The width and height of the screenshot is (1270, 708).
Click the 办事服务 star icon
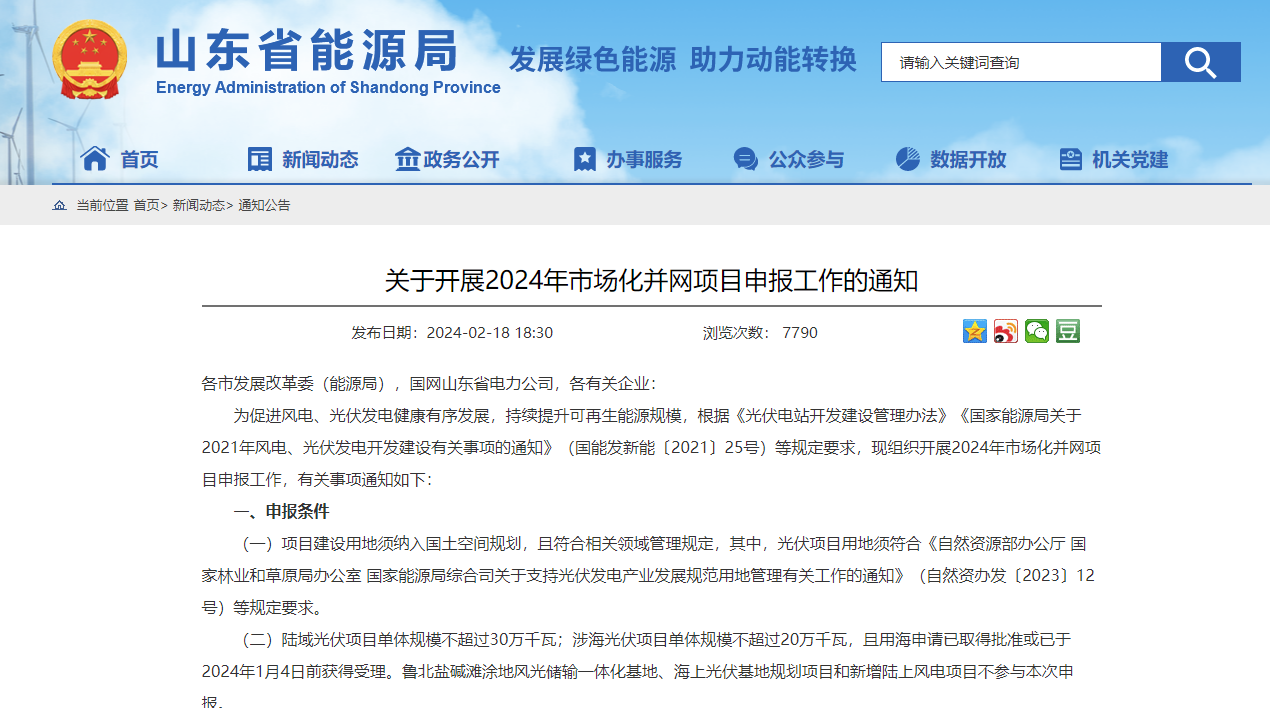point(584,159)
